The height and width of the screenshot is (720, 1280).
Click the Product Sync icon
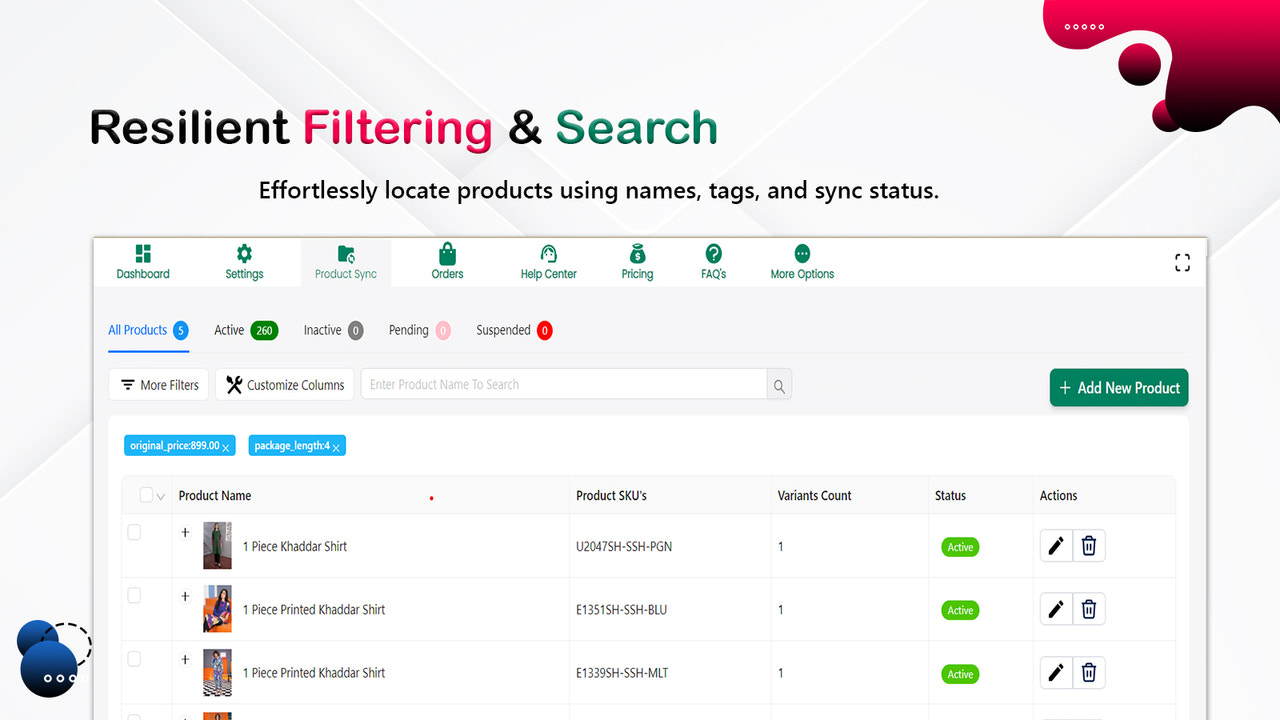click(345, 252)
